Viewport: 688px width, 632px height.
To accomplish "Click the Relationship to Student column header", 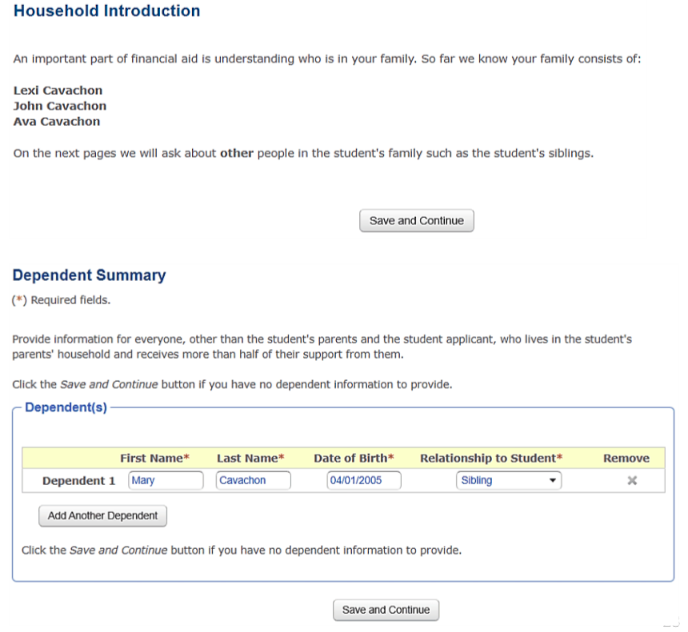I will [491, 458].
